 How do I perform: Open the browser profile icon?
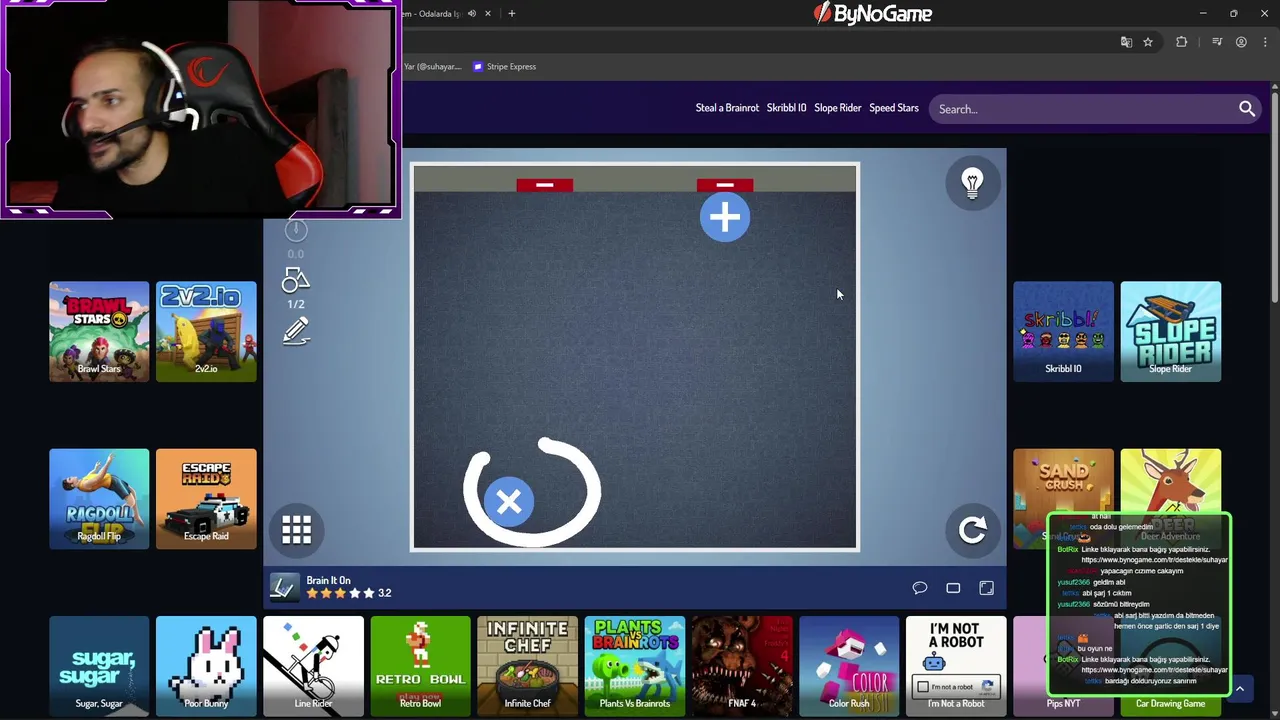pyautogui.click(x=1241, y=42)
